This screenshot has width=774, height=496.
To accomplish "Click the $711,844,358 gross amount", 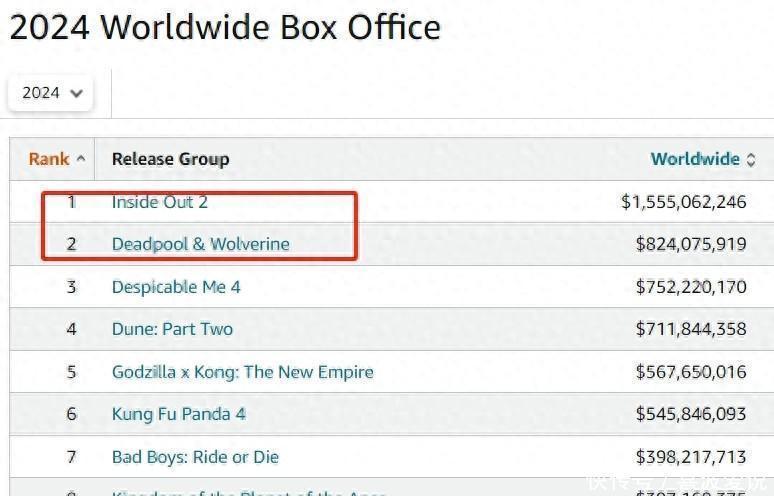I will pos(691,329).
